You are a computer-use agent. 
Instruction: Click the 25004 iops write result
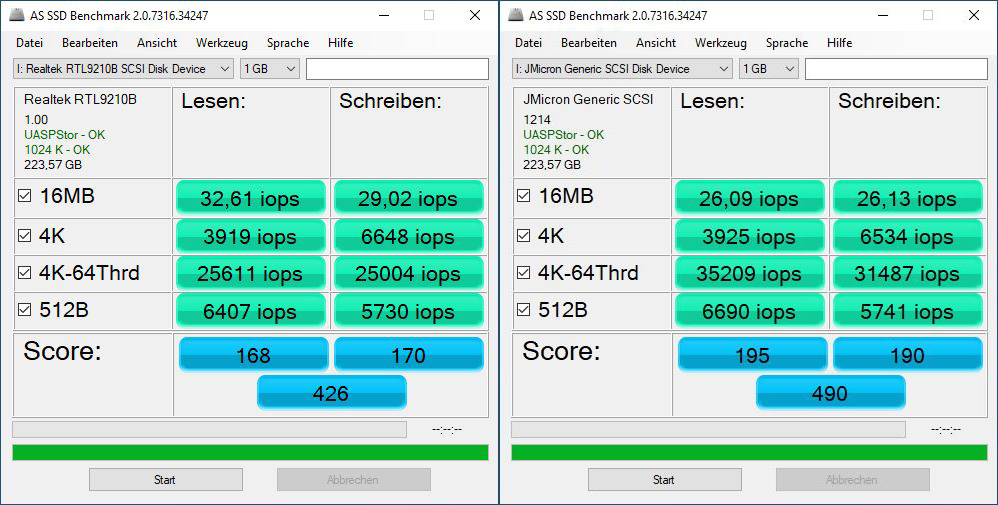point(408,273)
